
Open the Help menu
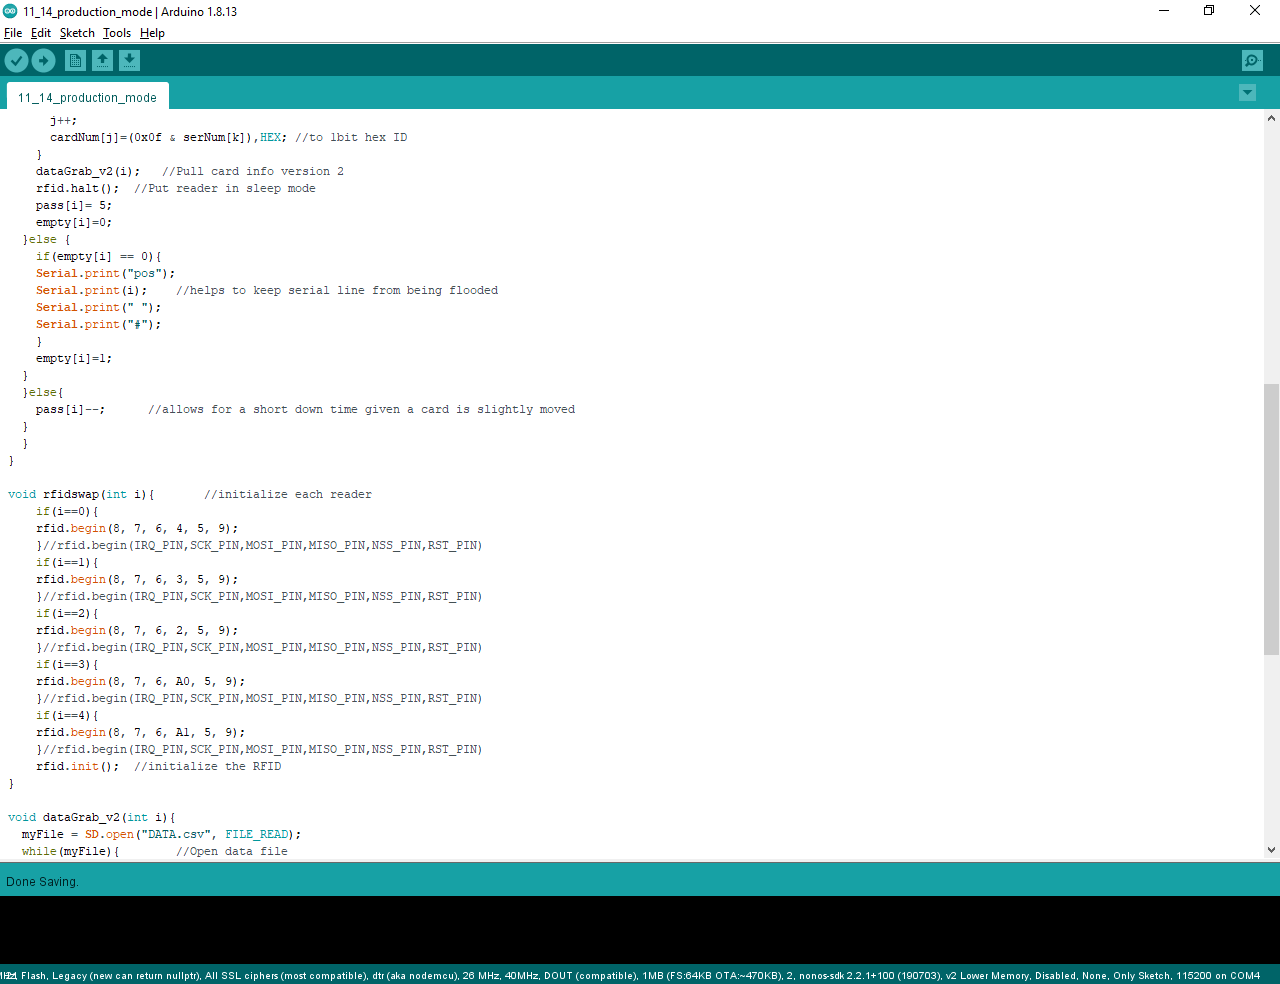(x=152, y=33)
